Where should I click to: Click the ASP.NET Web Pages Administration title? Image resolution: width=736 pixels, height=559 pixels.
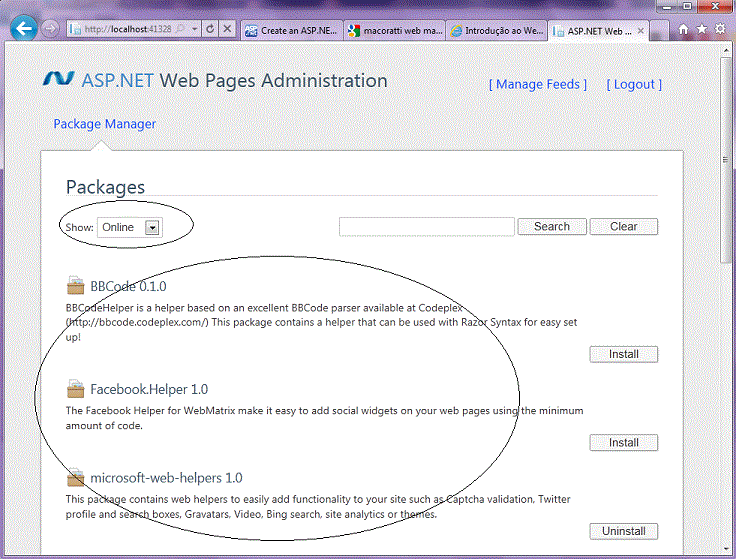click(234, 81)
